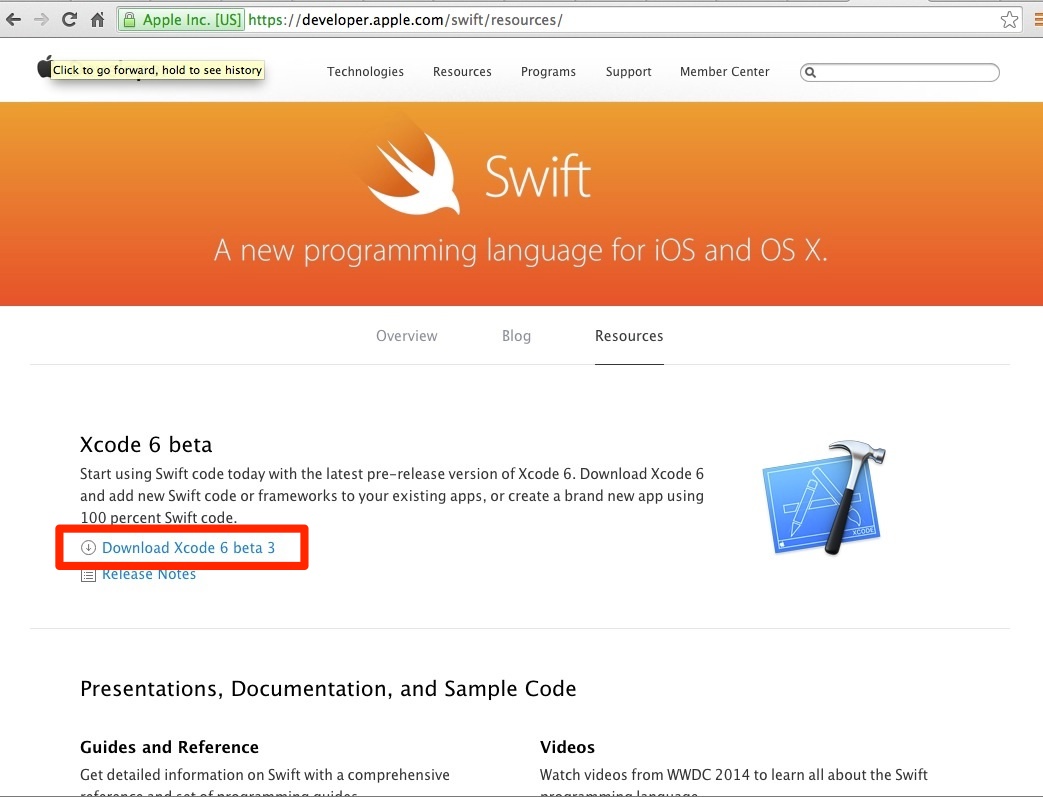Open the Technologies nav menu
This screenshot has height=797, width=1043.
[x=365, y=71]
